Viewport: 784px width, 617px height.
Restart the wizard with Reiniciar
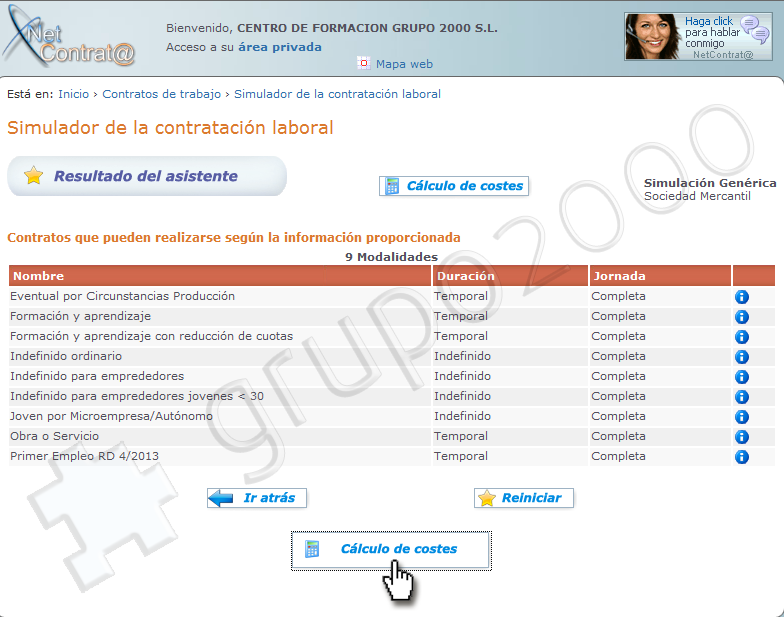[524, 498]
